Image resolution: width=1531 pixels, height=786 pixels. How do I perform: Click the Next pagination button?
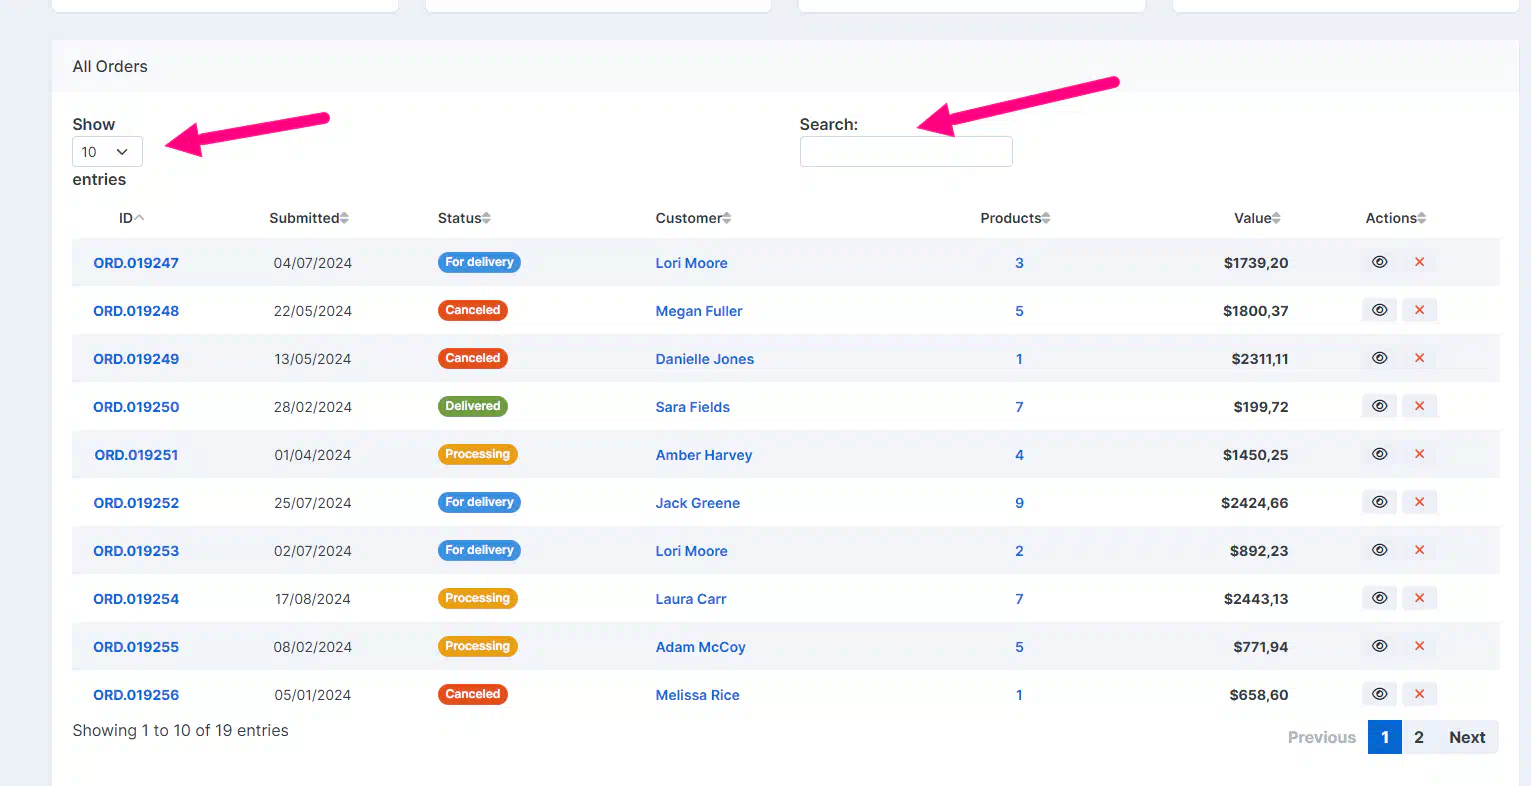[x=1466, y=737]
